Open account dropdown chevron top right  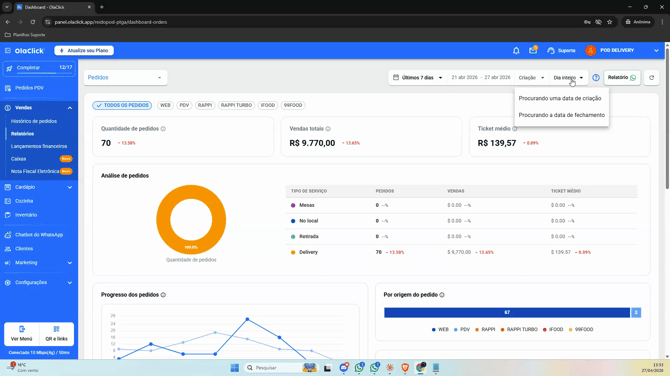[x=656, y=50]
